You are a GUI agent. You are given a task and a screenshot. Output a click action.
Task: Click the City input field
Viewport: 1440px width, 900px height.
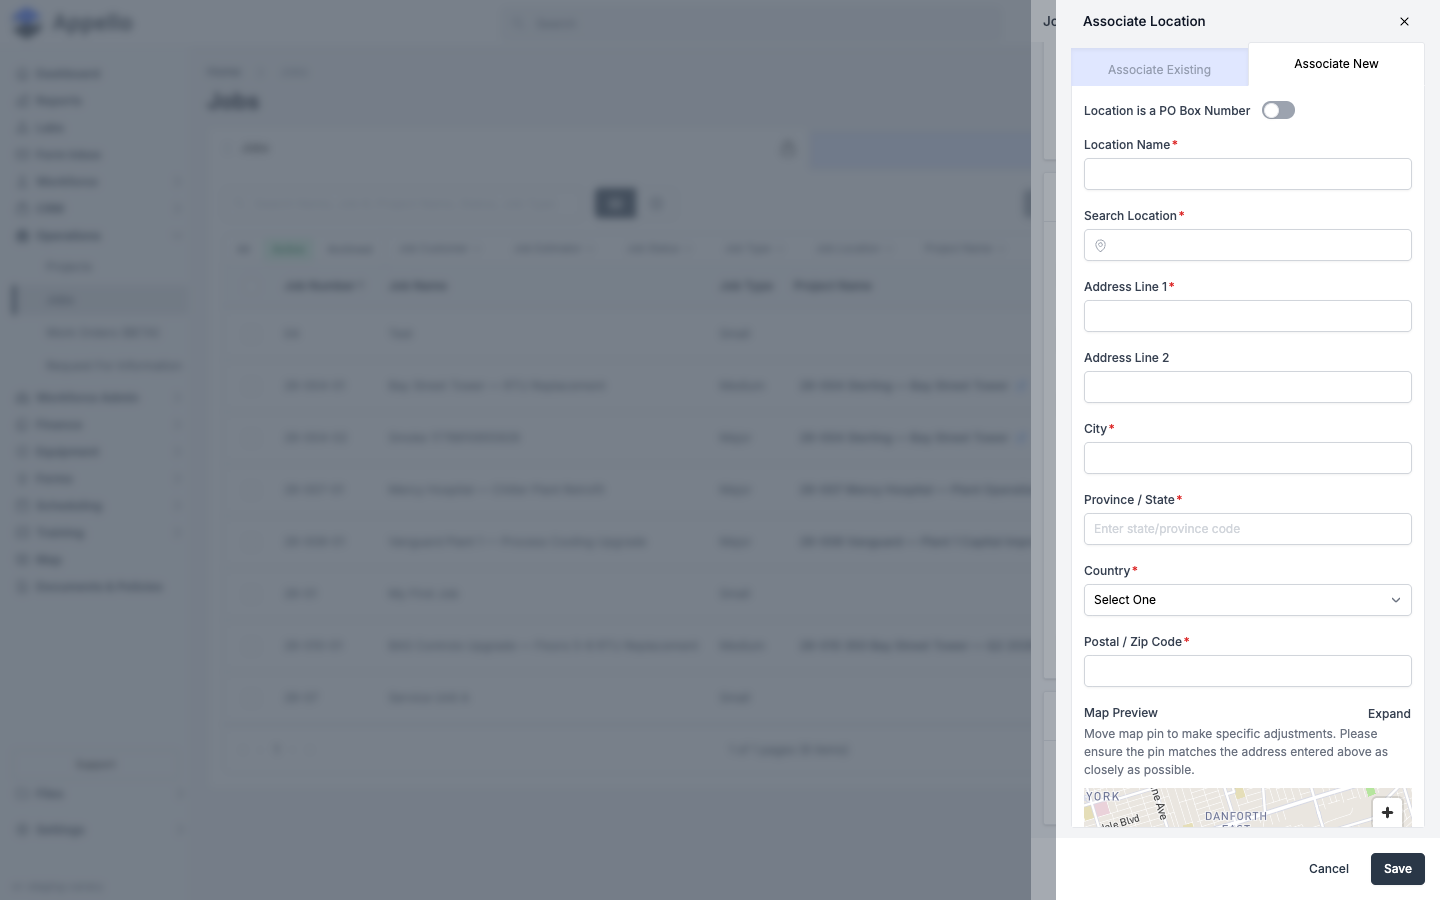(1248, 458)
